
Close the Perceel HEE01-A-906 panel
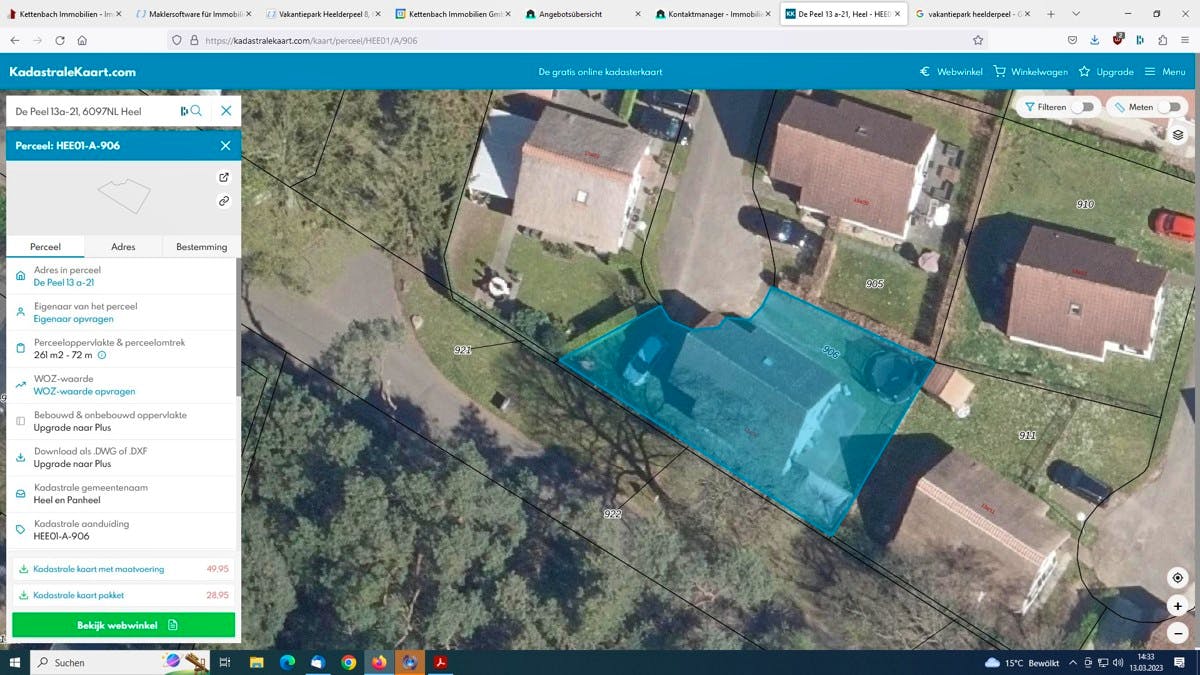coord(225,146)
